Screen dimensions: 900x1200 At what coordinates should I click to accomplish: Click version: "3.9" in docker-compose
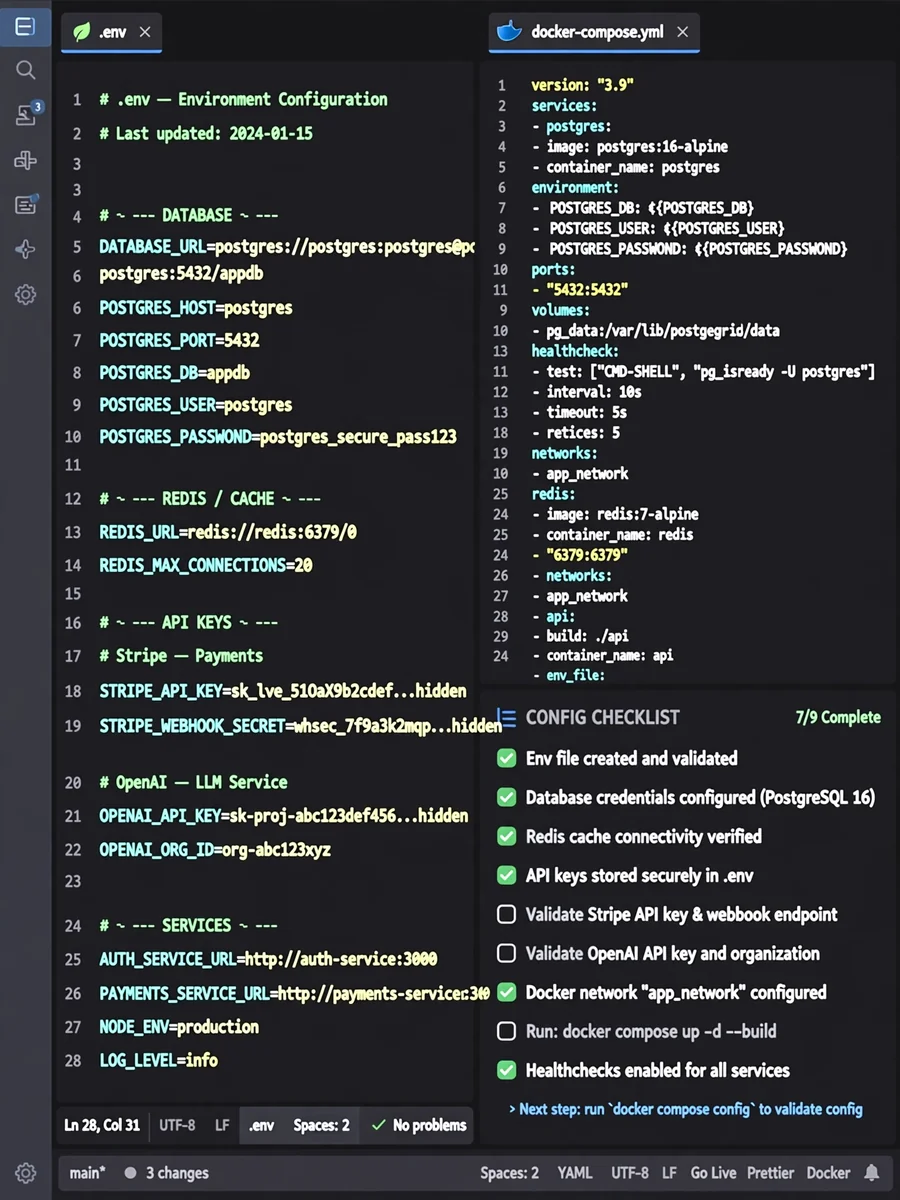[583, 85]
